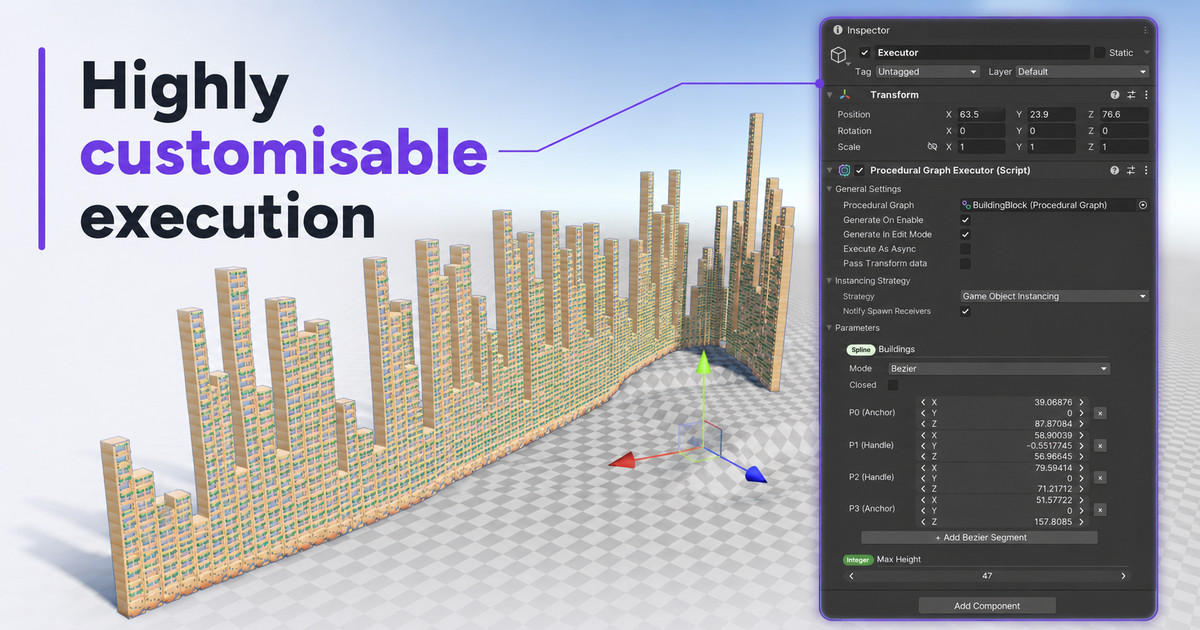Open Transform component three-dot context menu

click(x=1146, y=95)
